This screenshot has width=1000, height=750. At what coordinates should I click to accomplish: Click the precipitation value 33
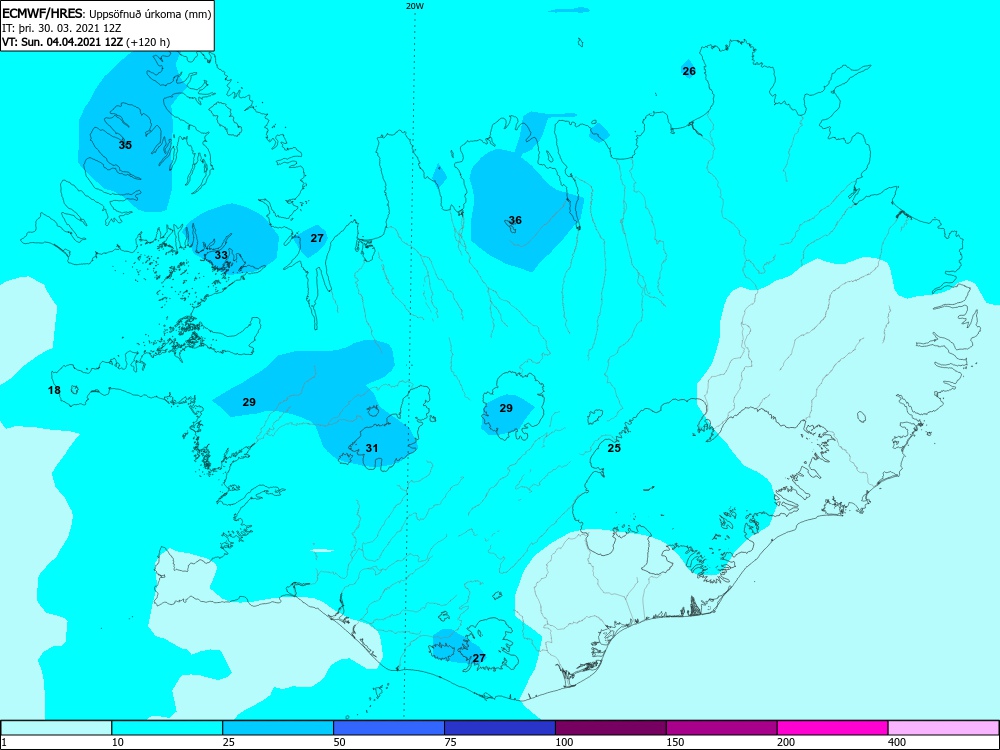pyautogui.click(x=221, y=254)
